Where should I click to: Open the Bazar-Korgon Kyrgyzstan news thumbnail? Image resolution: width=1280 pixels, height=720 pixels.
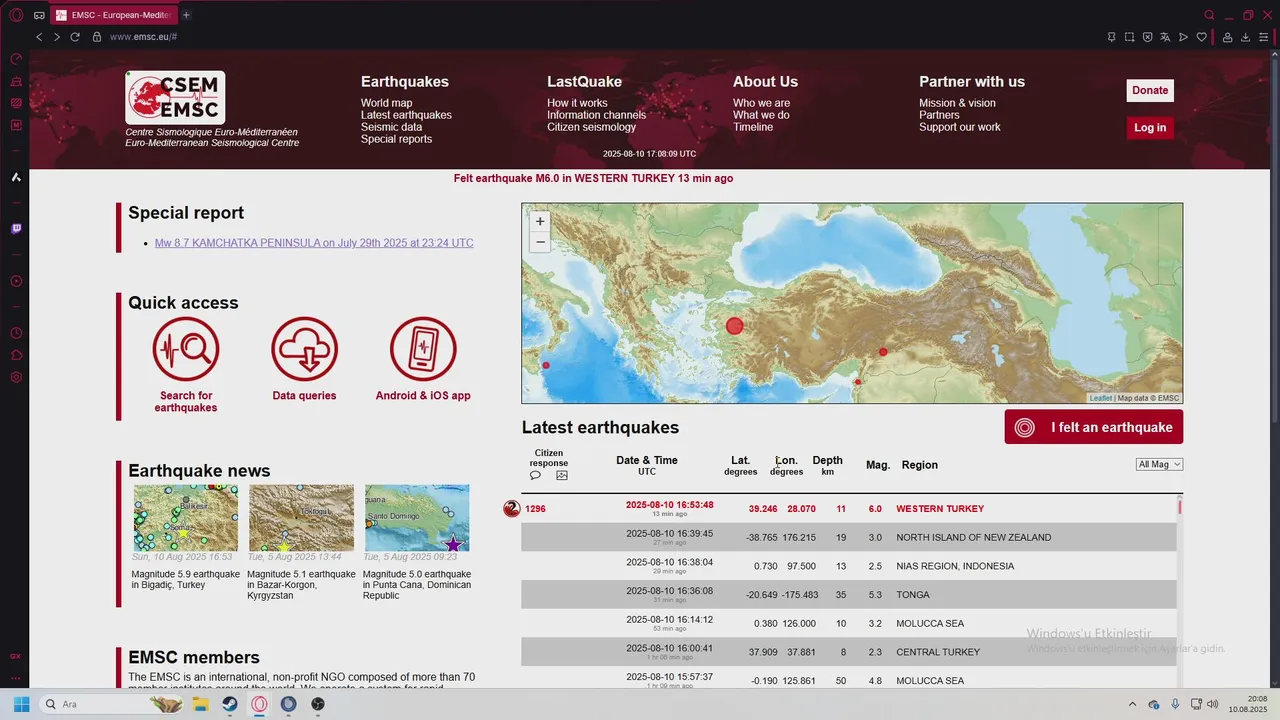coord(301,518)
